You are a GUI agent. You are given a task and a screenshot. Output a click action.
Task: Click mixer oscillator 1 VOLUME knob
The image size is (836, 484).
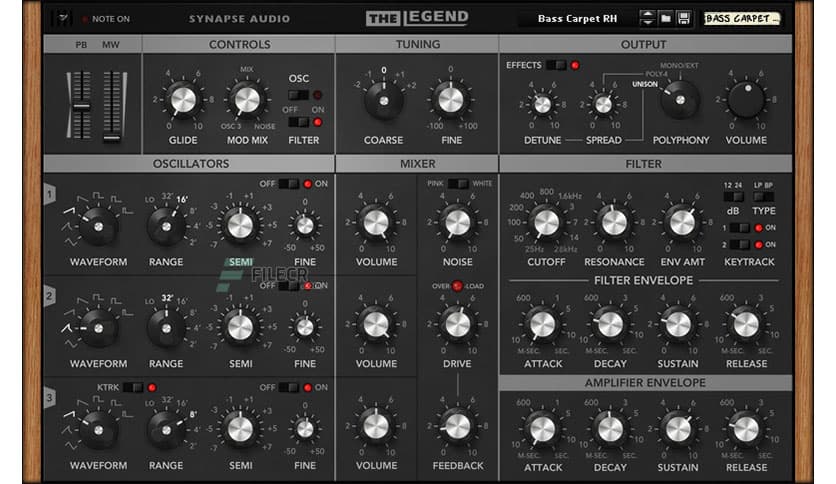coord(376,223)
